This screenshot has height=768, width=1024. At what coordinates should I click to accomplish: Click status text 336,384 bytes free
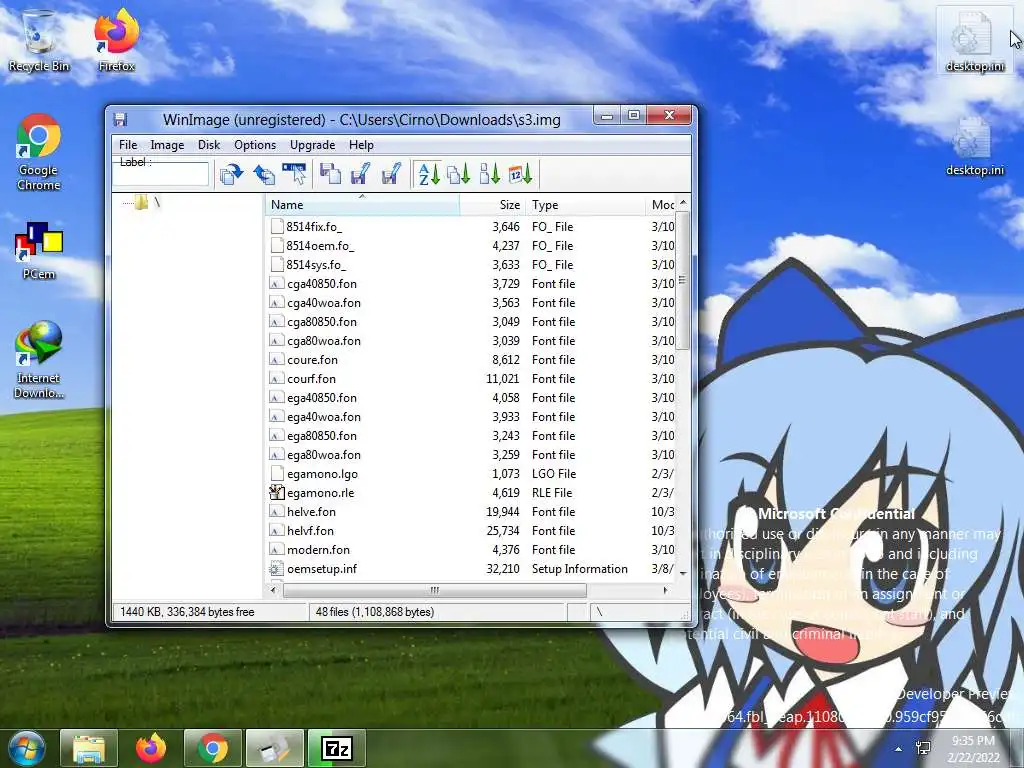[x=210, y=612]
